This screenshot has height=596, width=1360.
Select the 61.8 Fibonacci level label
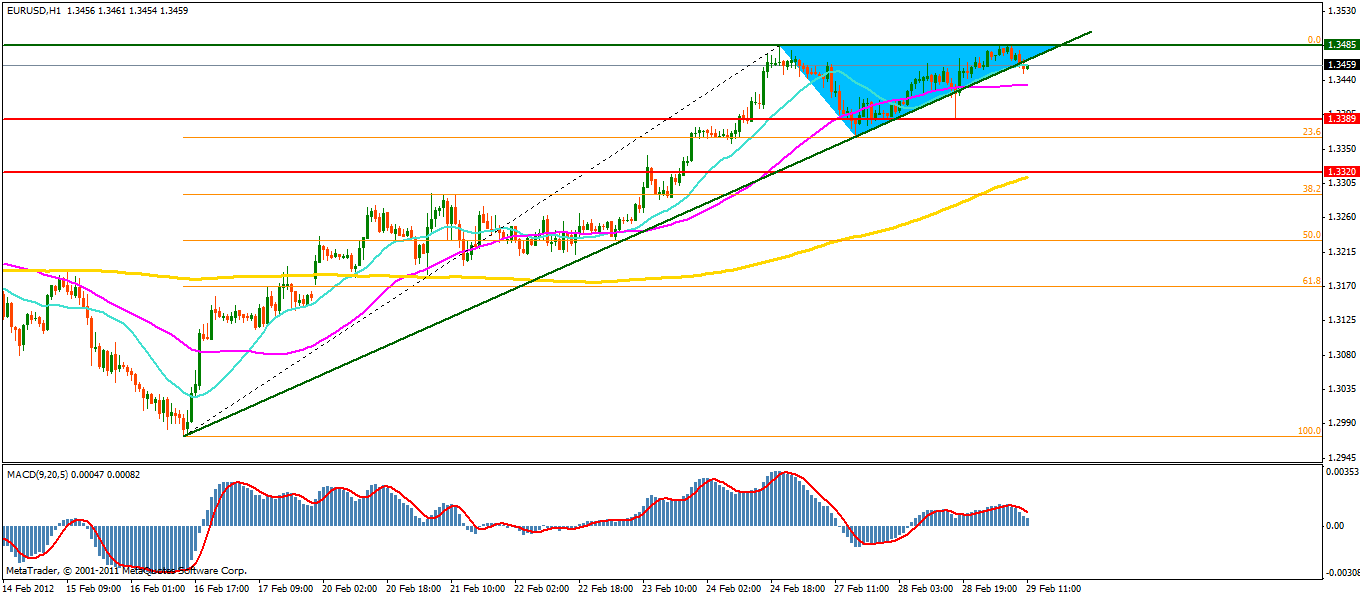pyautogui.click(x=1311, y=282)
